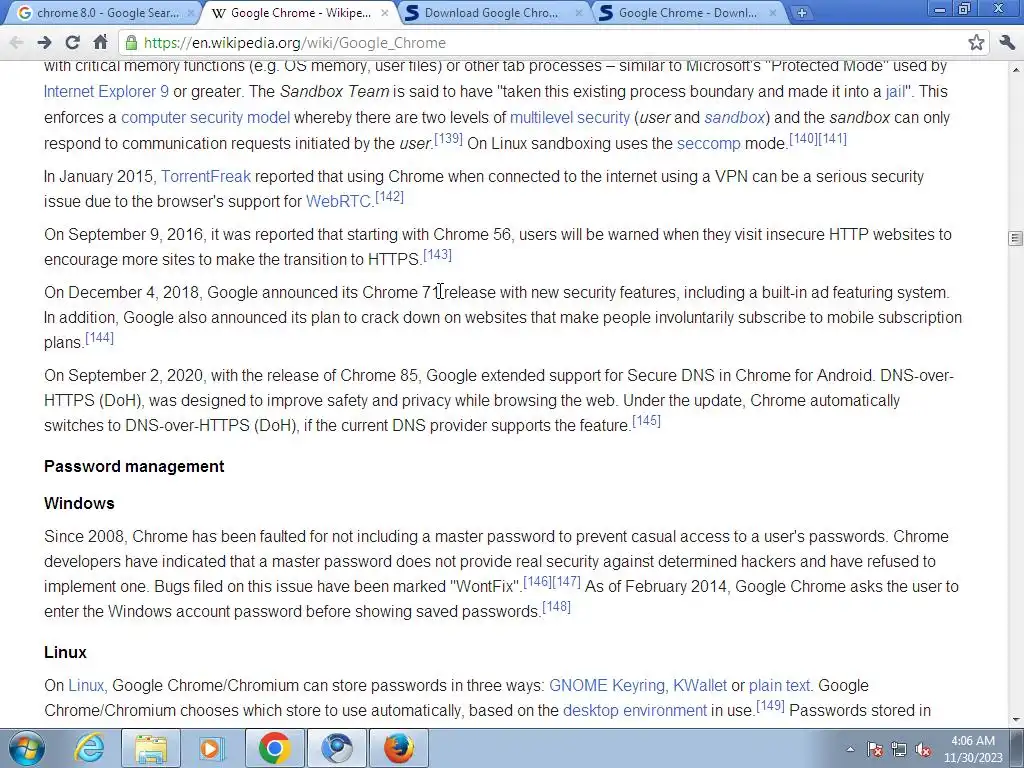Close the Download Google Chrome tab

pos(579,13)
